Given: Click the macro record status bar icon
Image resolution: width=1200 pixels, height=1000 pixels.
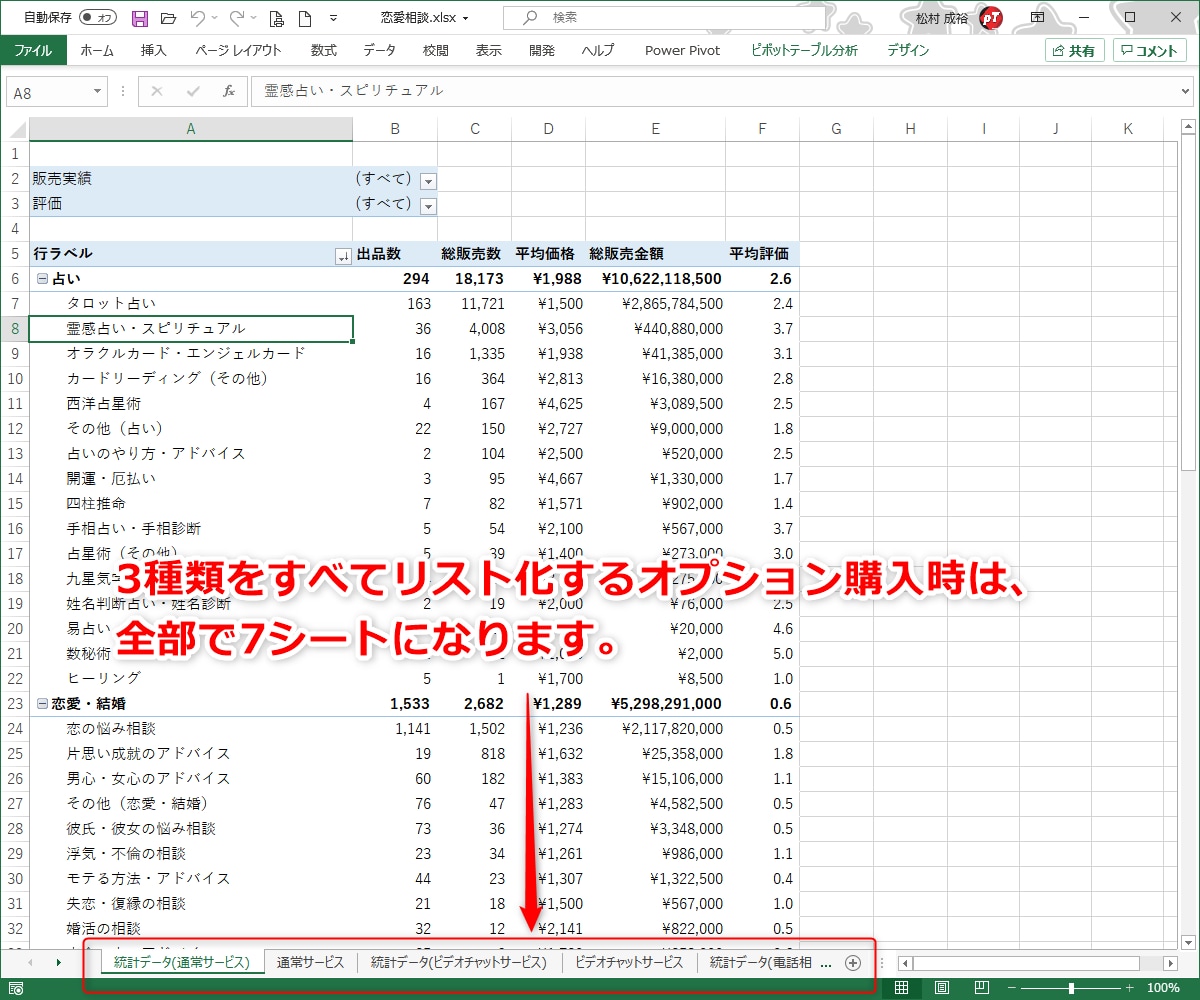Looking at the screenshot, I should 15,988.
